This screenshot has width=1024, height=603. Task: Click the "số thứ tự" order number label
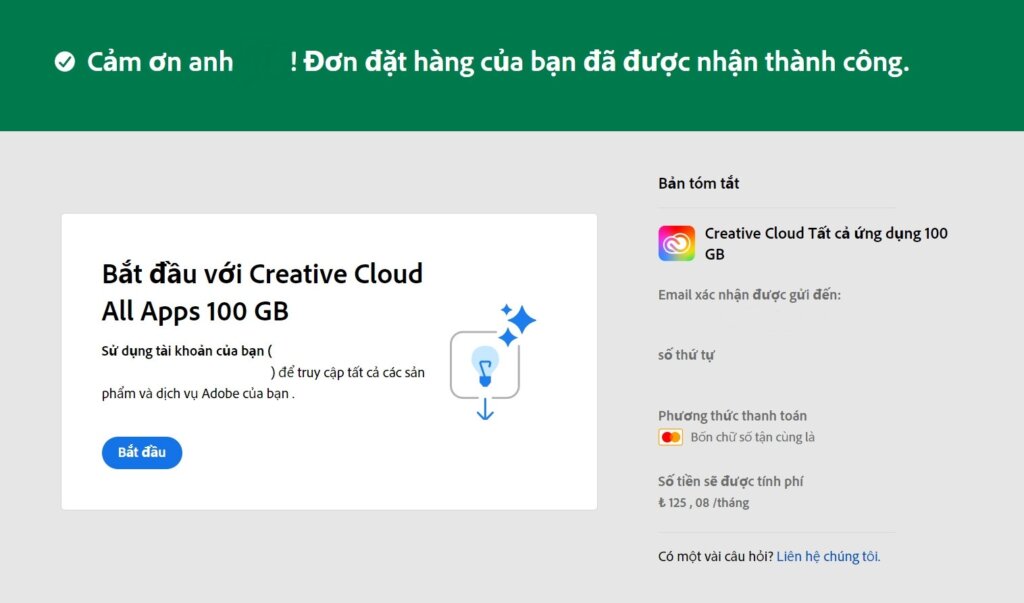tap(686, 355)
